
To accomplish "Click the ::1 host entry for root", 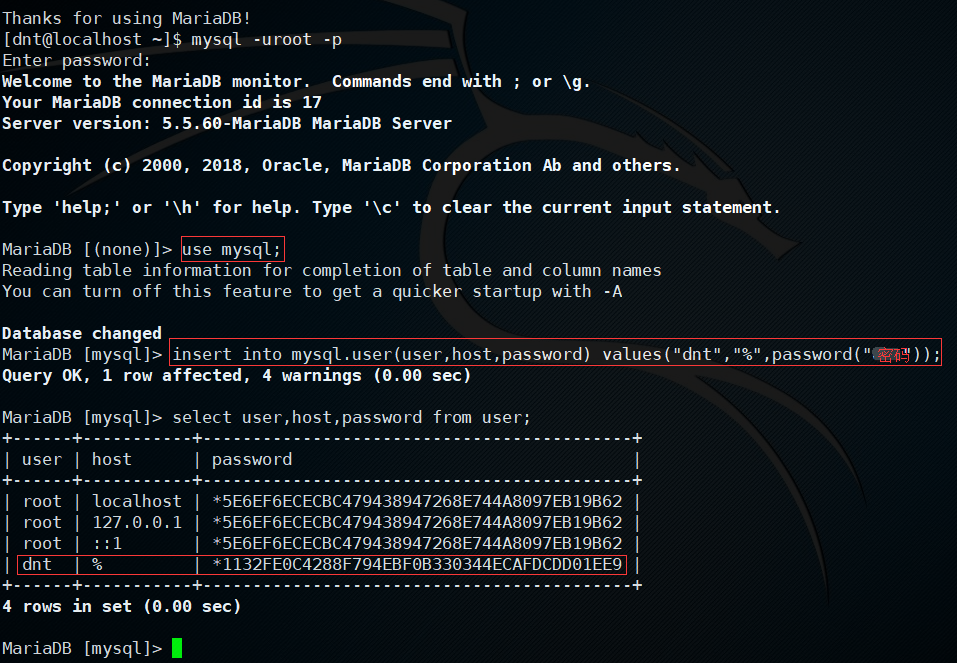I will pos(107,543).
